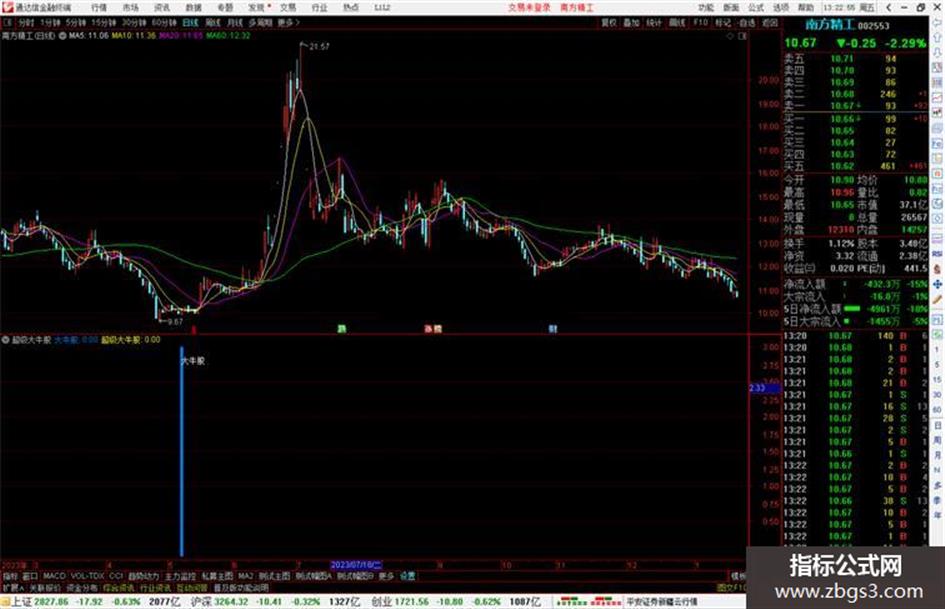Click the diamond icon at chart top-right
The image size is (945, 609).
730,36
